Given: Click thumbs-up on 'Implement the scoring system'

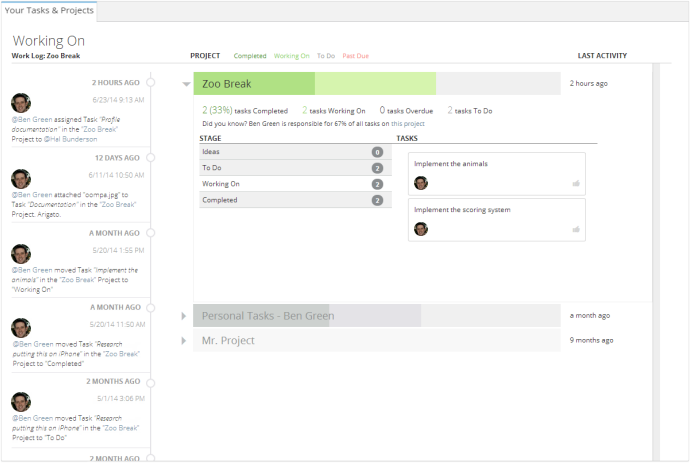Looking at the screenshot, I should [576, 229].
